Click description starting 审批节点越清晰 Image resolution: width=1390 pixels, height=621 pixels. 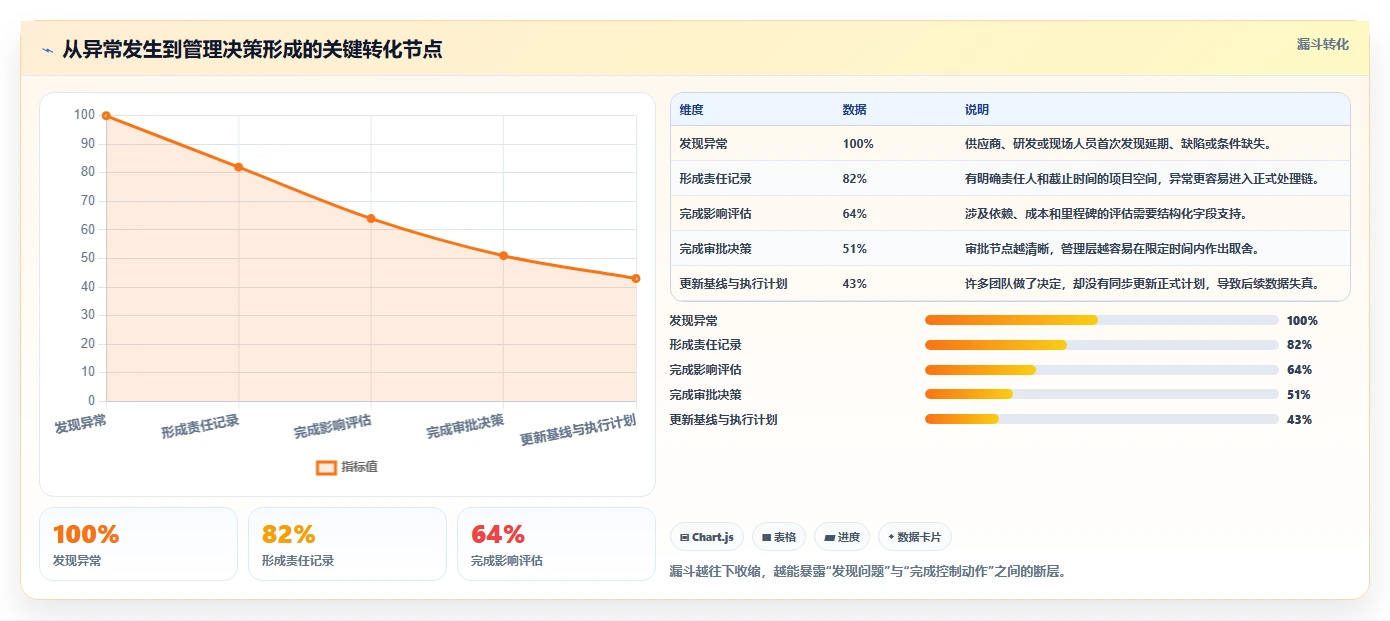tap(1112, 249)
